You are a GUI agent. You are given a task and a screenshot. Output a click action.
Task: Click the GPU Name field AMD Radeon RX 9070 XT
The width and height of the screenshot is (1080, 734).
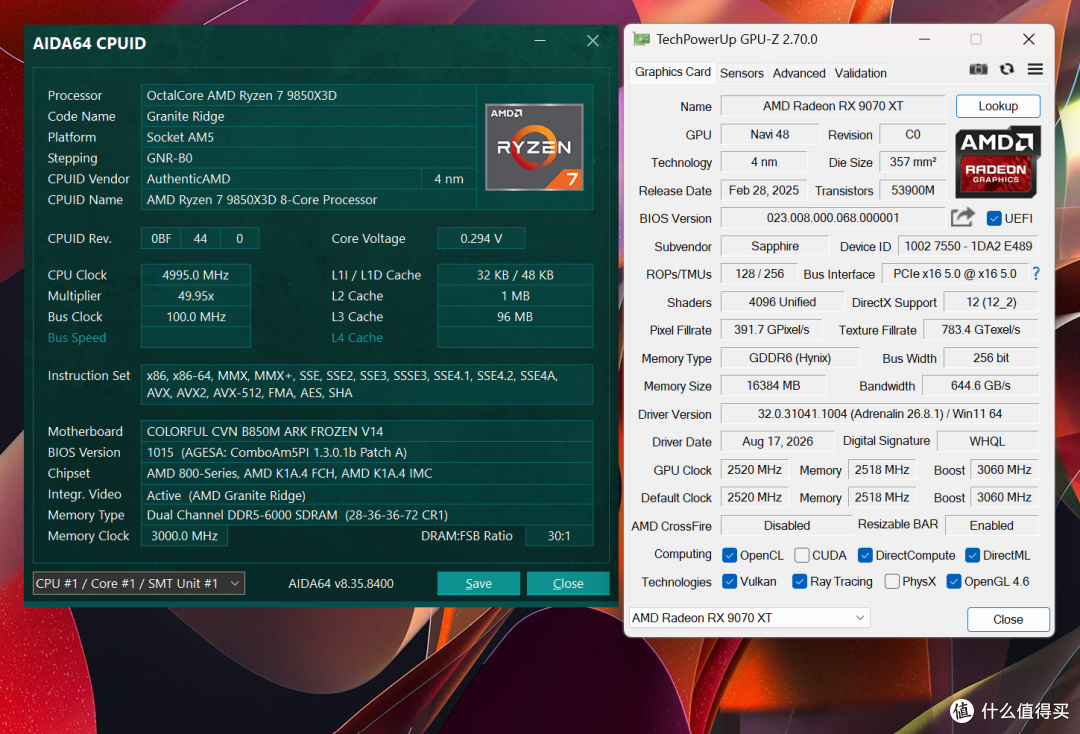(x=833, y=106)
